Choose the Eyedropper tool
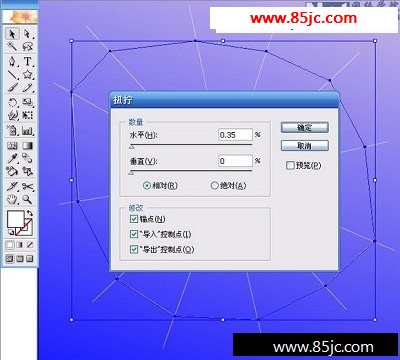 tap(13, 158)
